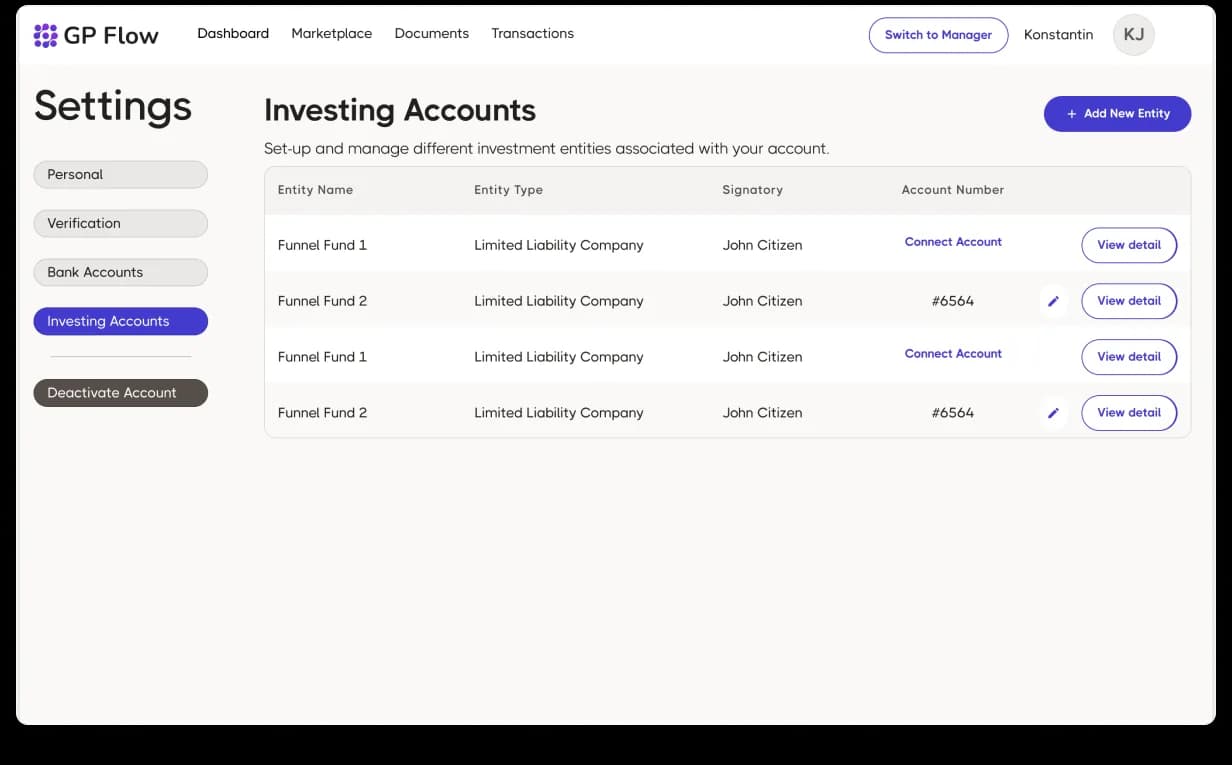Click the 'Set-up and manage different investment entities' description
Viewport: 1232px width, 765px height.
(546, 149)
